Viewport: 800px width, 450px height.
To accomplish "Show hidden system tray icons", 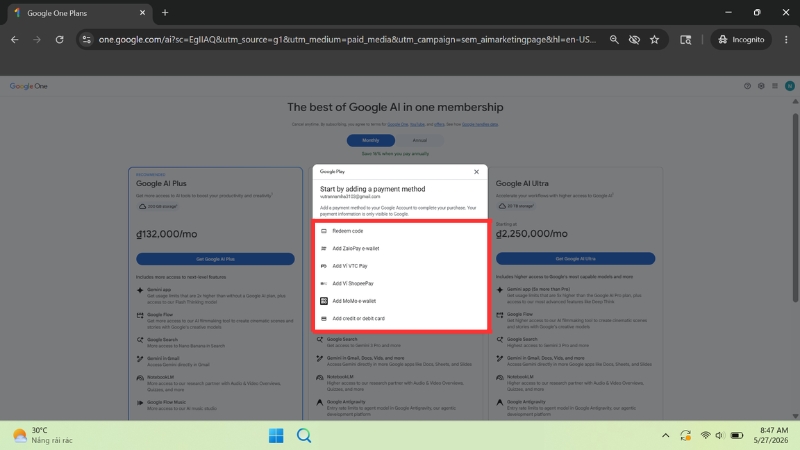I will 665,435.
